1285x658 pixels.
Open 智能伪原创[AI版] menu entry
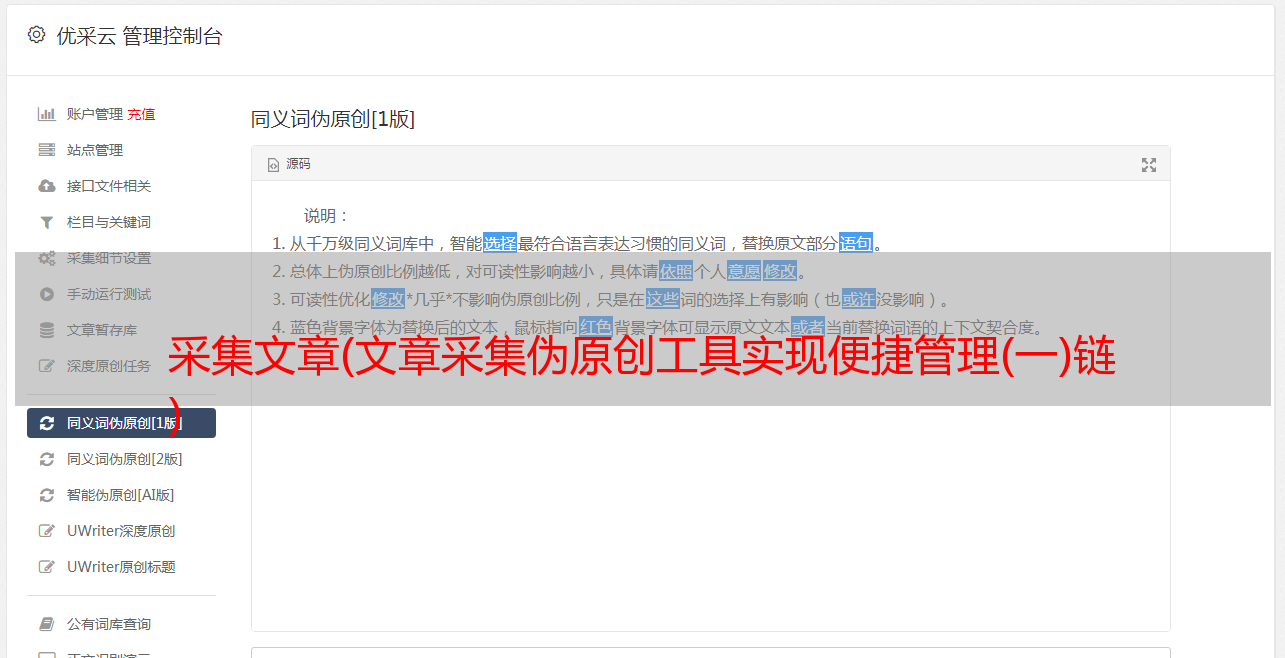[x=120, y=495]
